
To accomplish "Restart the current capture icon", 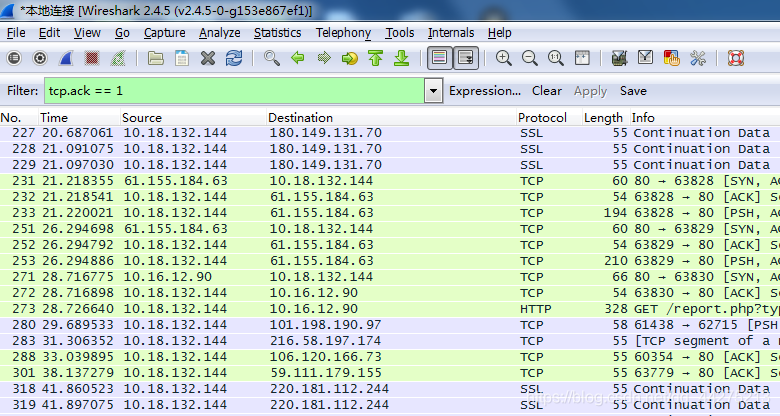I will 118,58.
